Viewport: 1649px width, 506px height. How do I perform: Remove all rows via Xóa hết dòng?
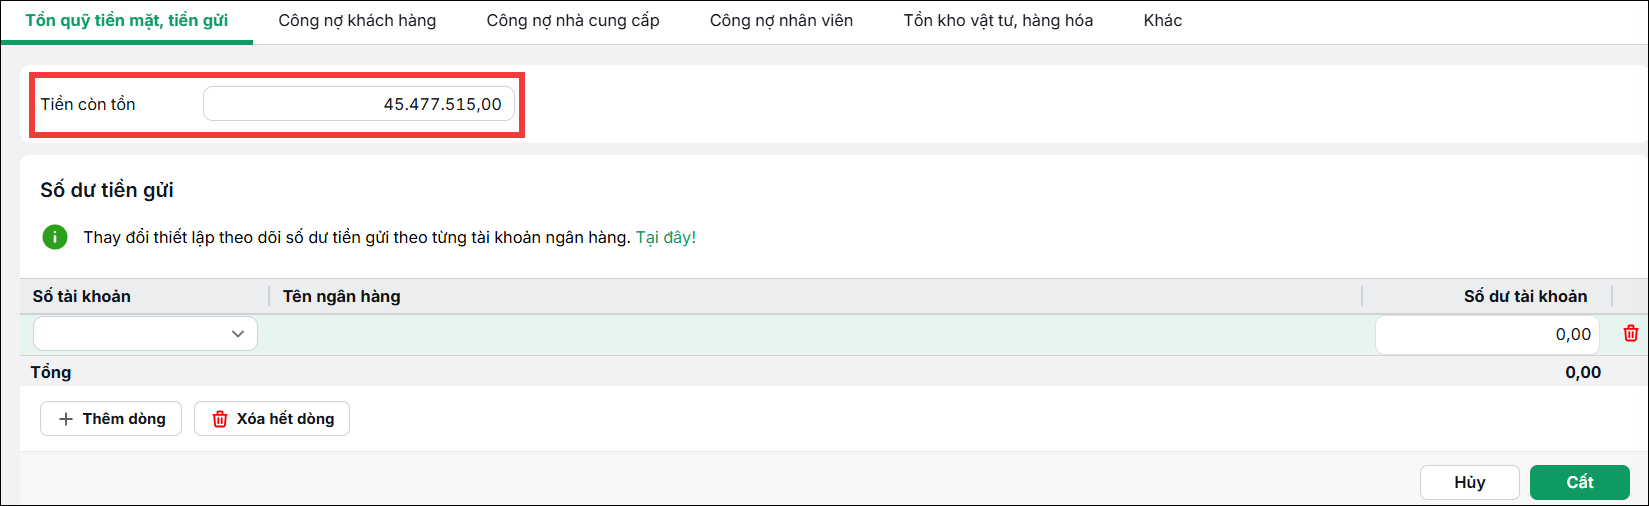click(x=272, y=419)
